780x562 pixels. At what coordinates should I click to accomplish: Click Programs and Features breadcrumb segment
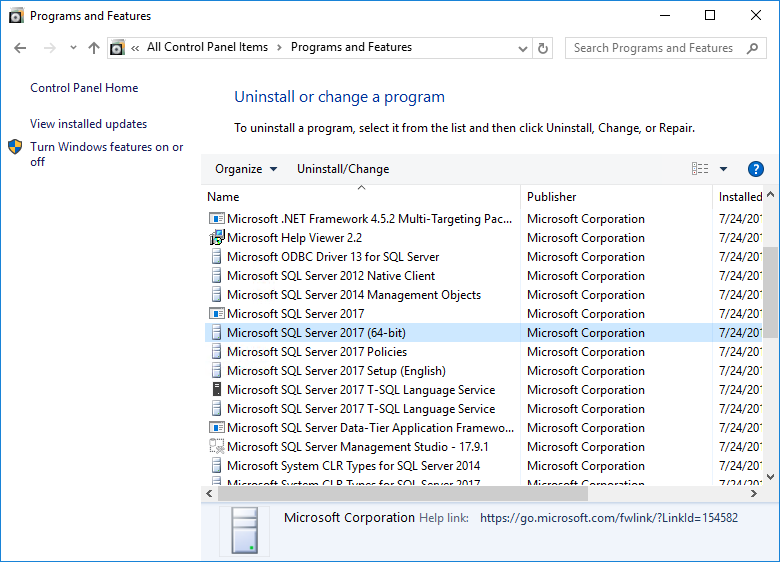pos(351,47)
